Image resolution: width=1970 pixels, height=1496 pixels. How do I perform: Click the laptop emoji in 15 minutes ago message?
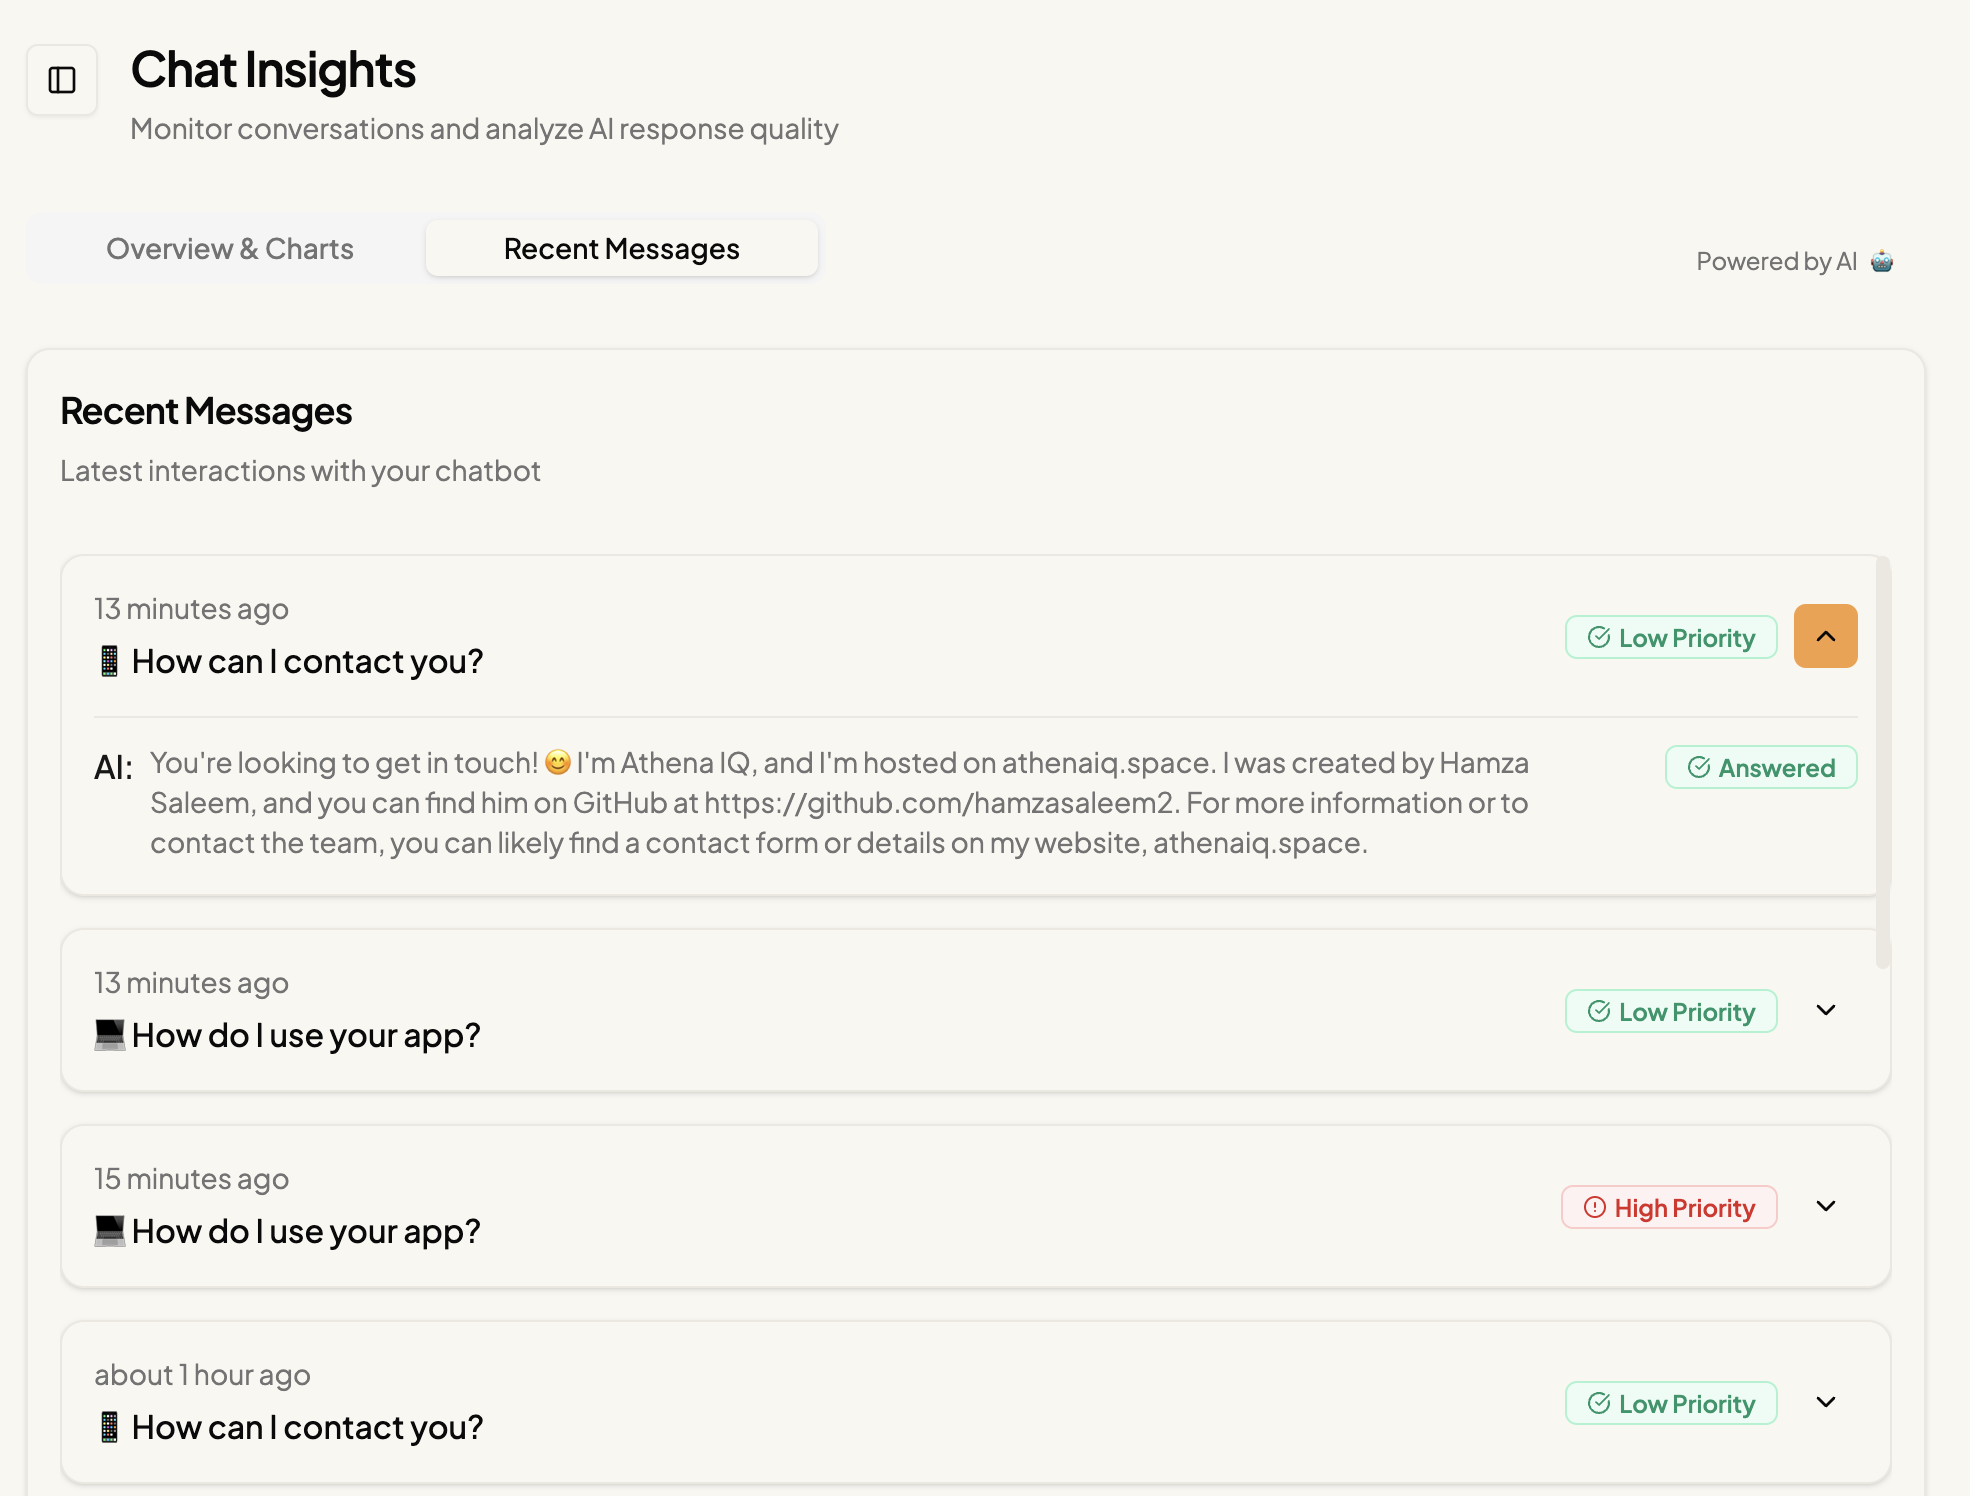[x=109, y=1230]
